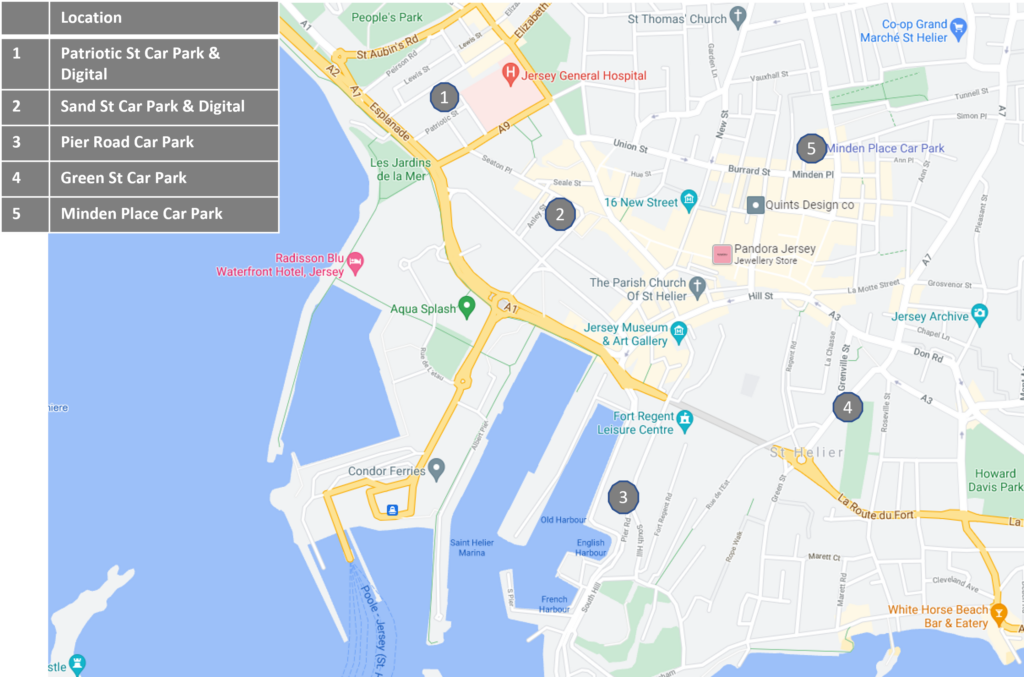Click the 16 New Street label
Image resolution: width=1024 pixels, height=677 pixels.
641,202
